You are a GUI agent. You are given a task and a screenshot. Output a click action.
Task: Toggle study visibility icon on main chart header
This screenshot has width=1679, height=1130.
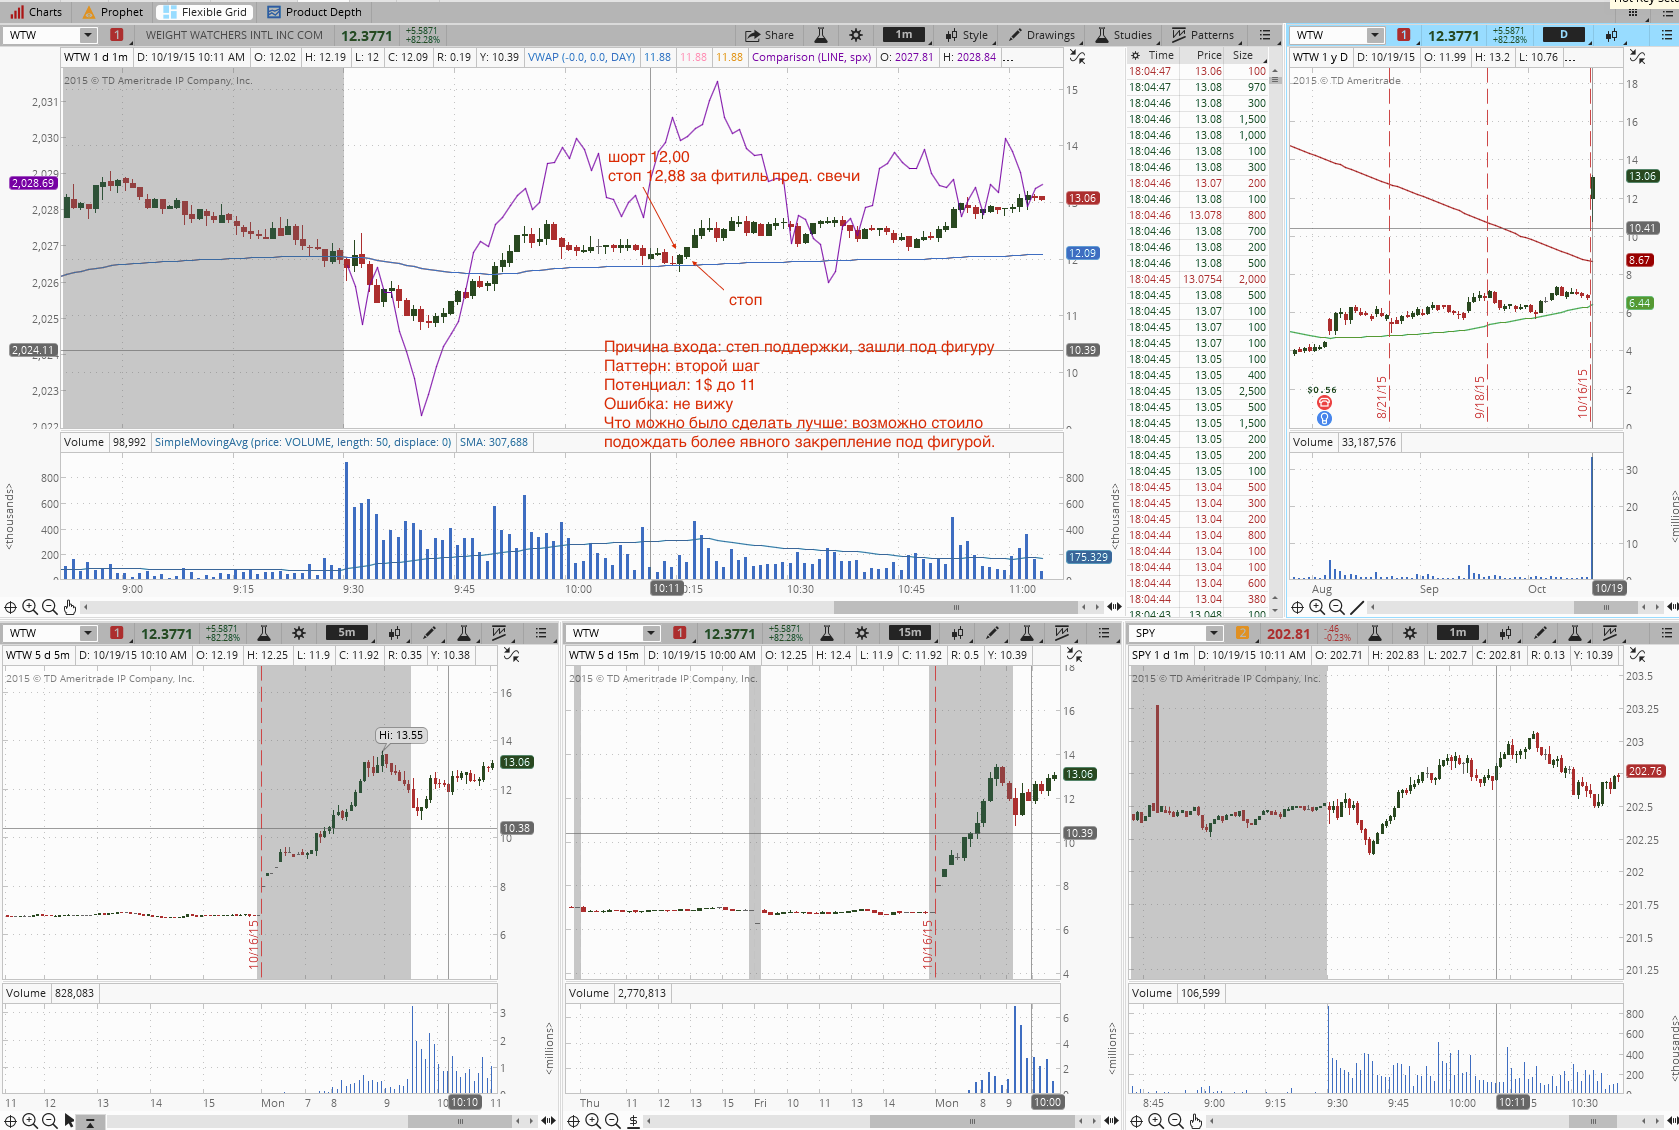pyautogui.click(x=1077, y=57)
